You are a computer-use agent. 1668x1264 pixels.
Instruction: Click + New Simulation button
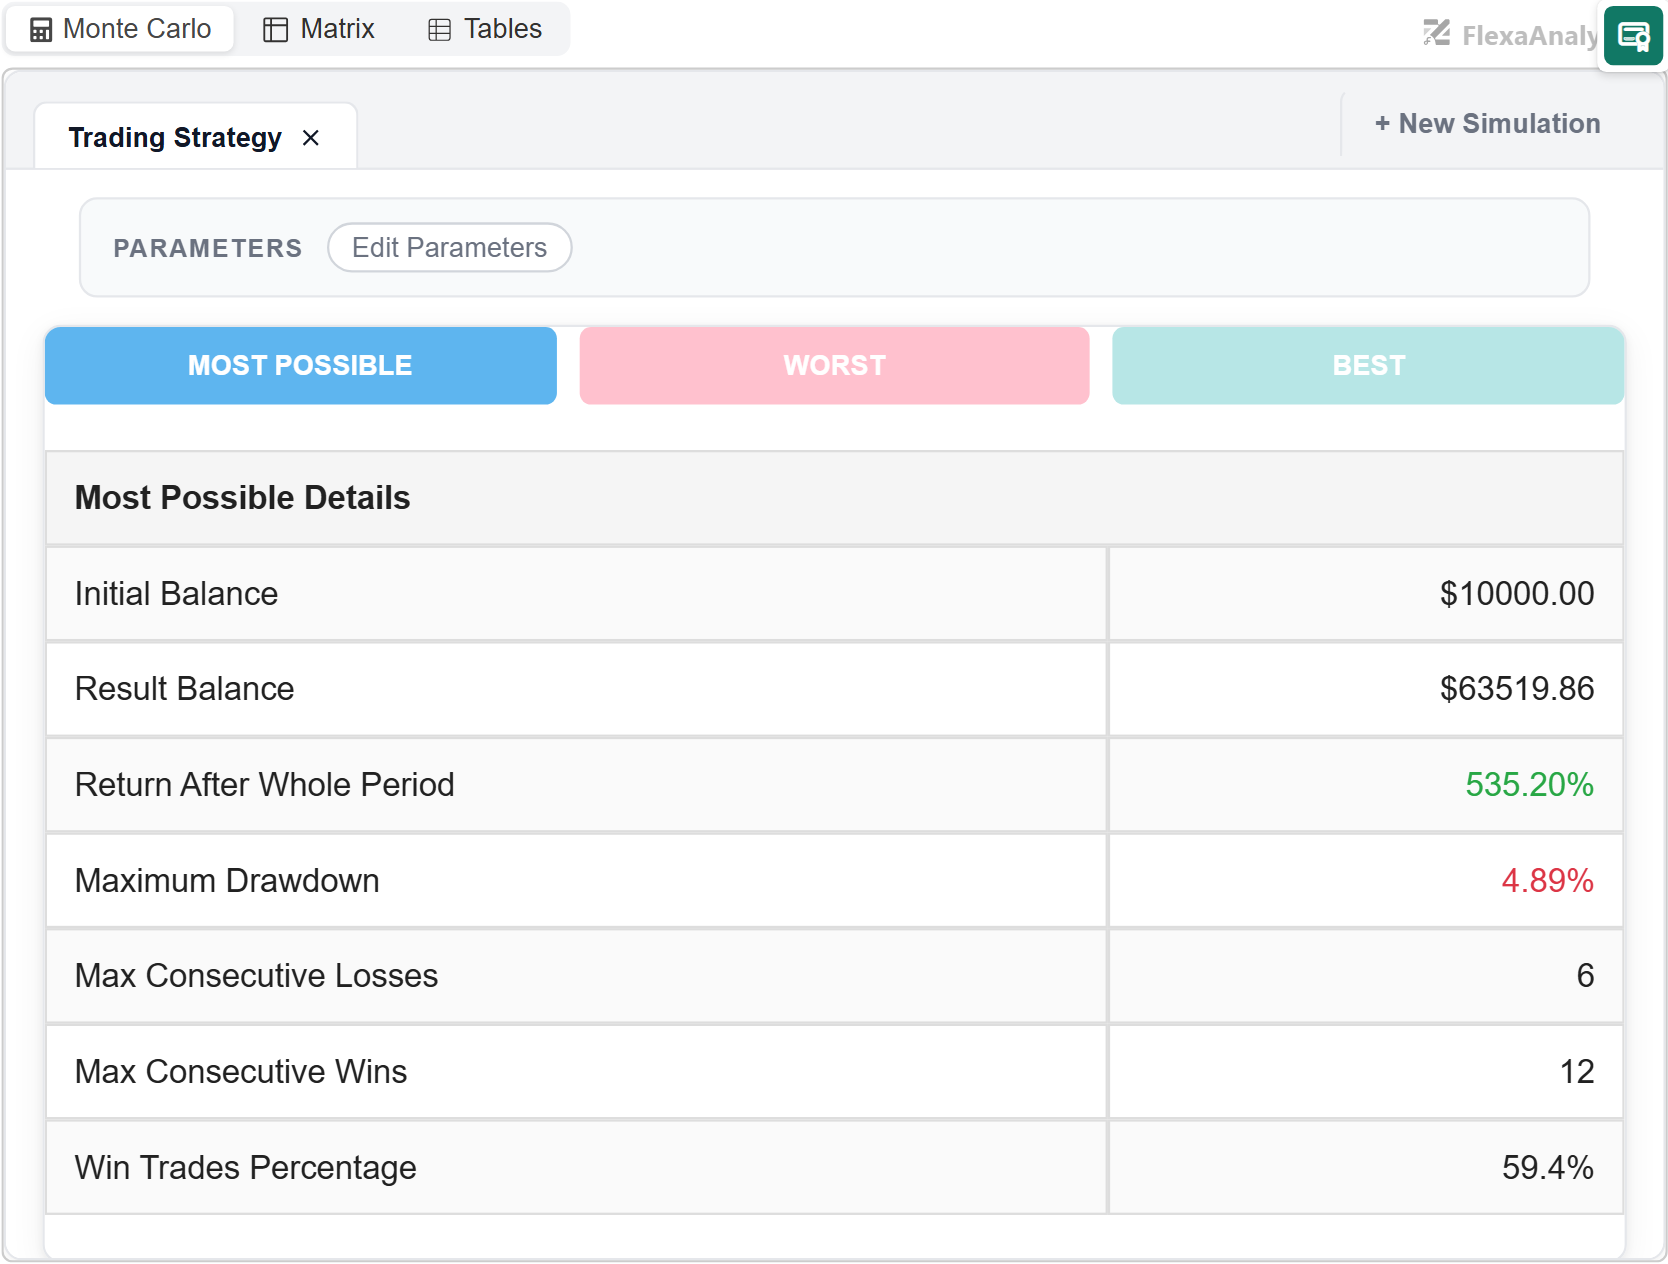point(1487,124)
